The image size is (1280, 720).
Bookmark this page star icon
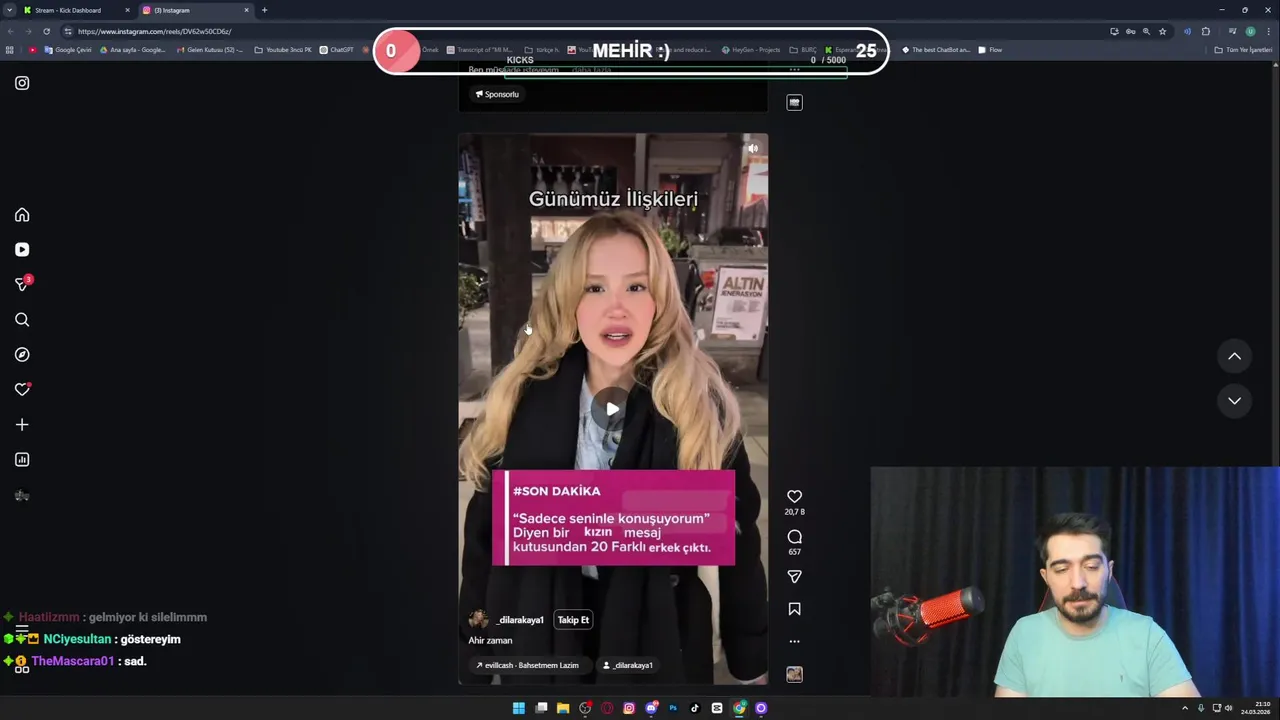coord(1162,31)
